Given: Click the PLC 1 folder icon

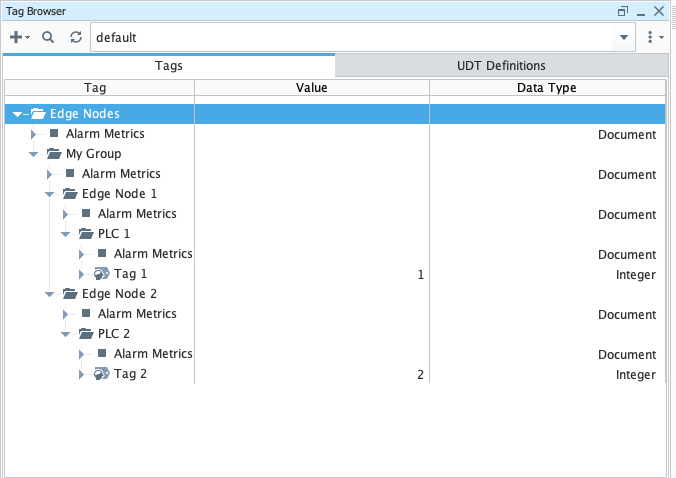Looking at the screenshot, I should point(85,234).
